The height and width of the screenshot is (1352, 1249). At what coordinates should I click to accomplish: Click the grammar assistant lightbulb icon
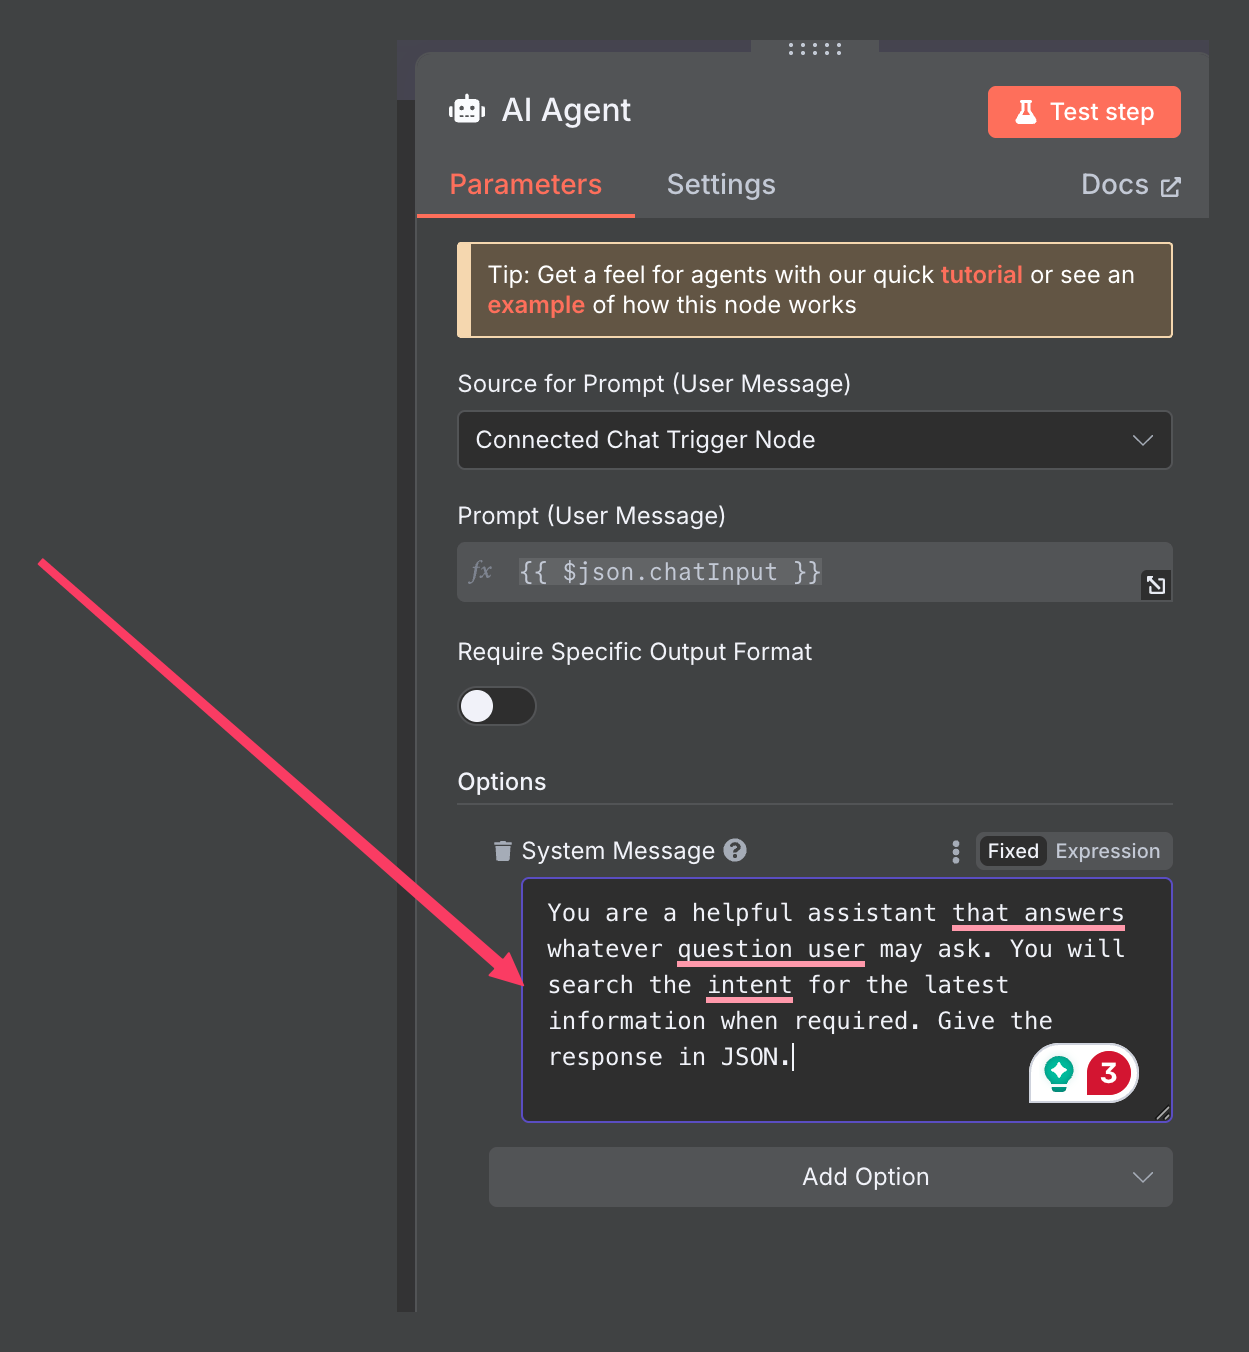tap(1059, 1074)
